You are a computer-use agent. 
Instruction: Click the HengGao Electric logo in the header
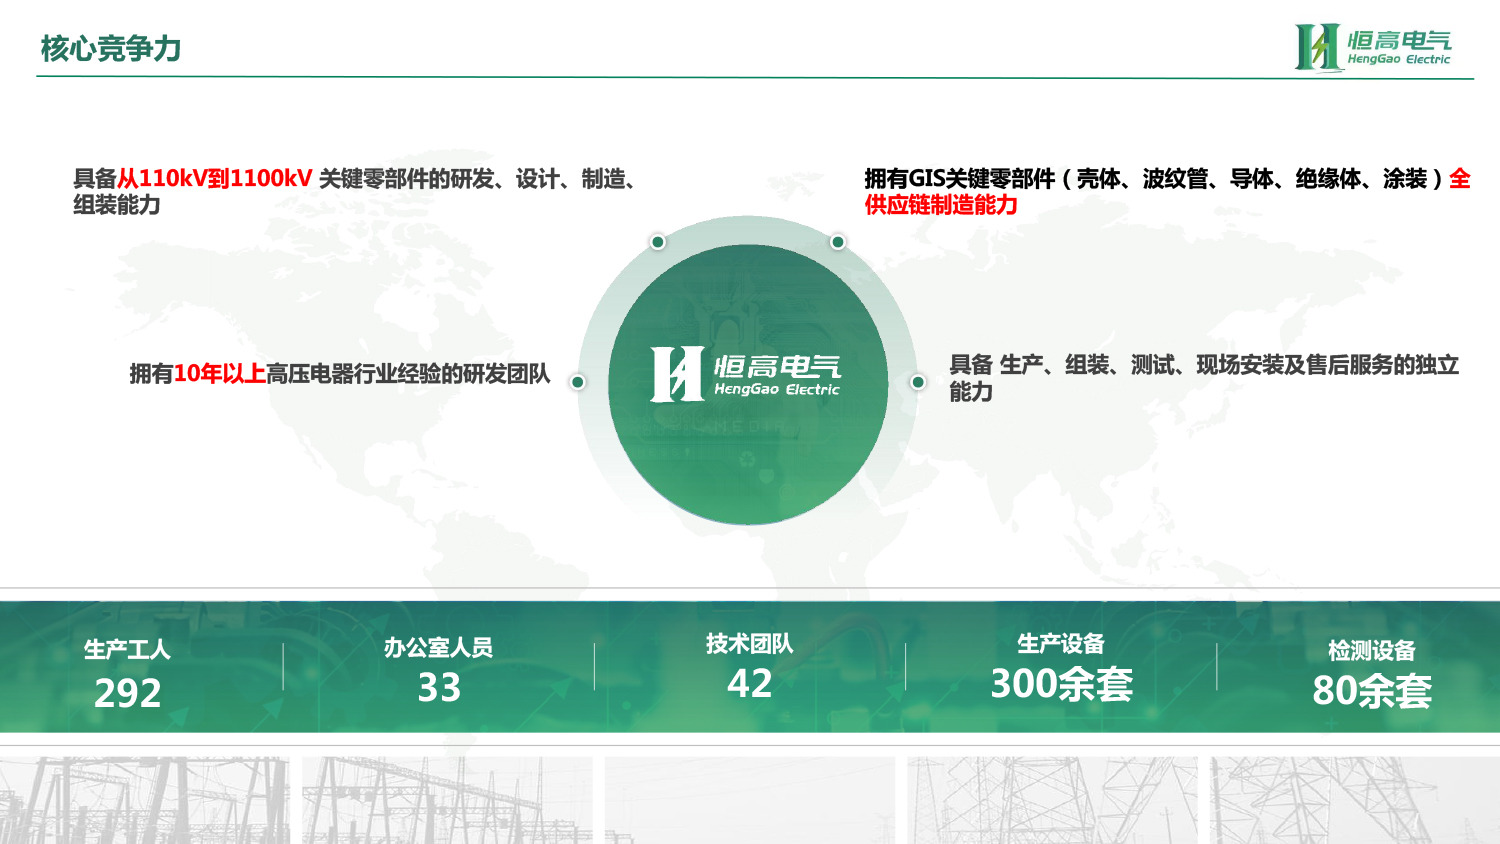1372,47
